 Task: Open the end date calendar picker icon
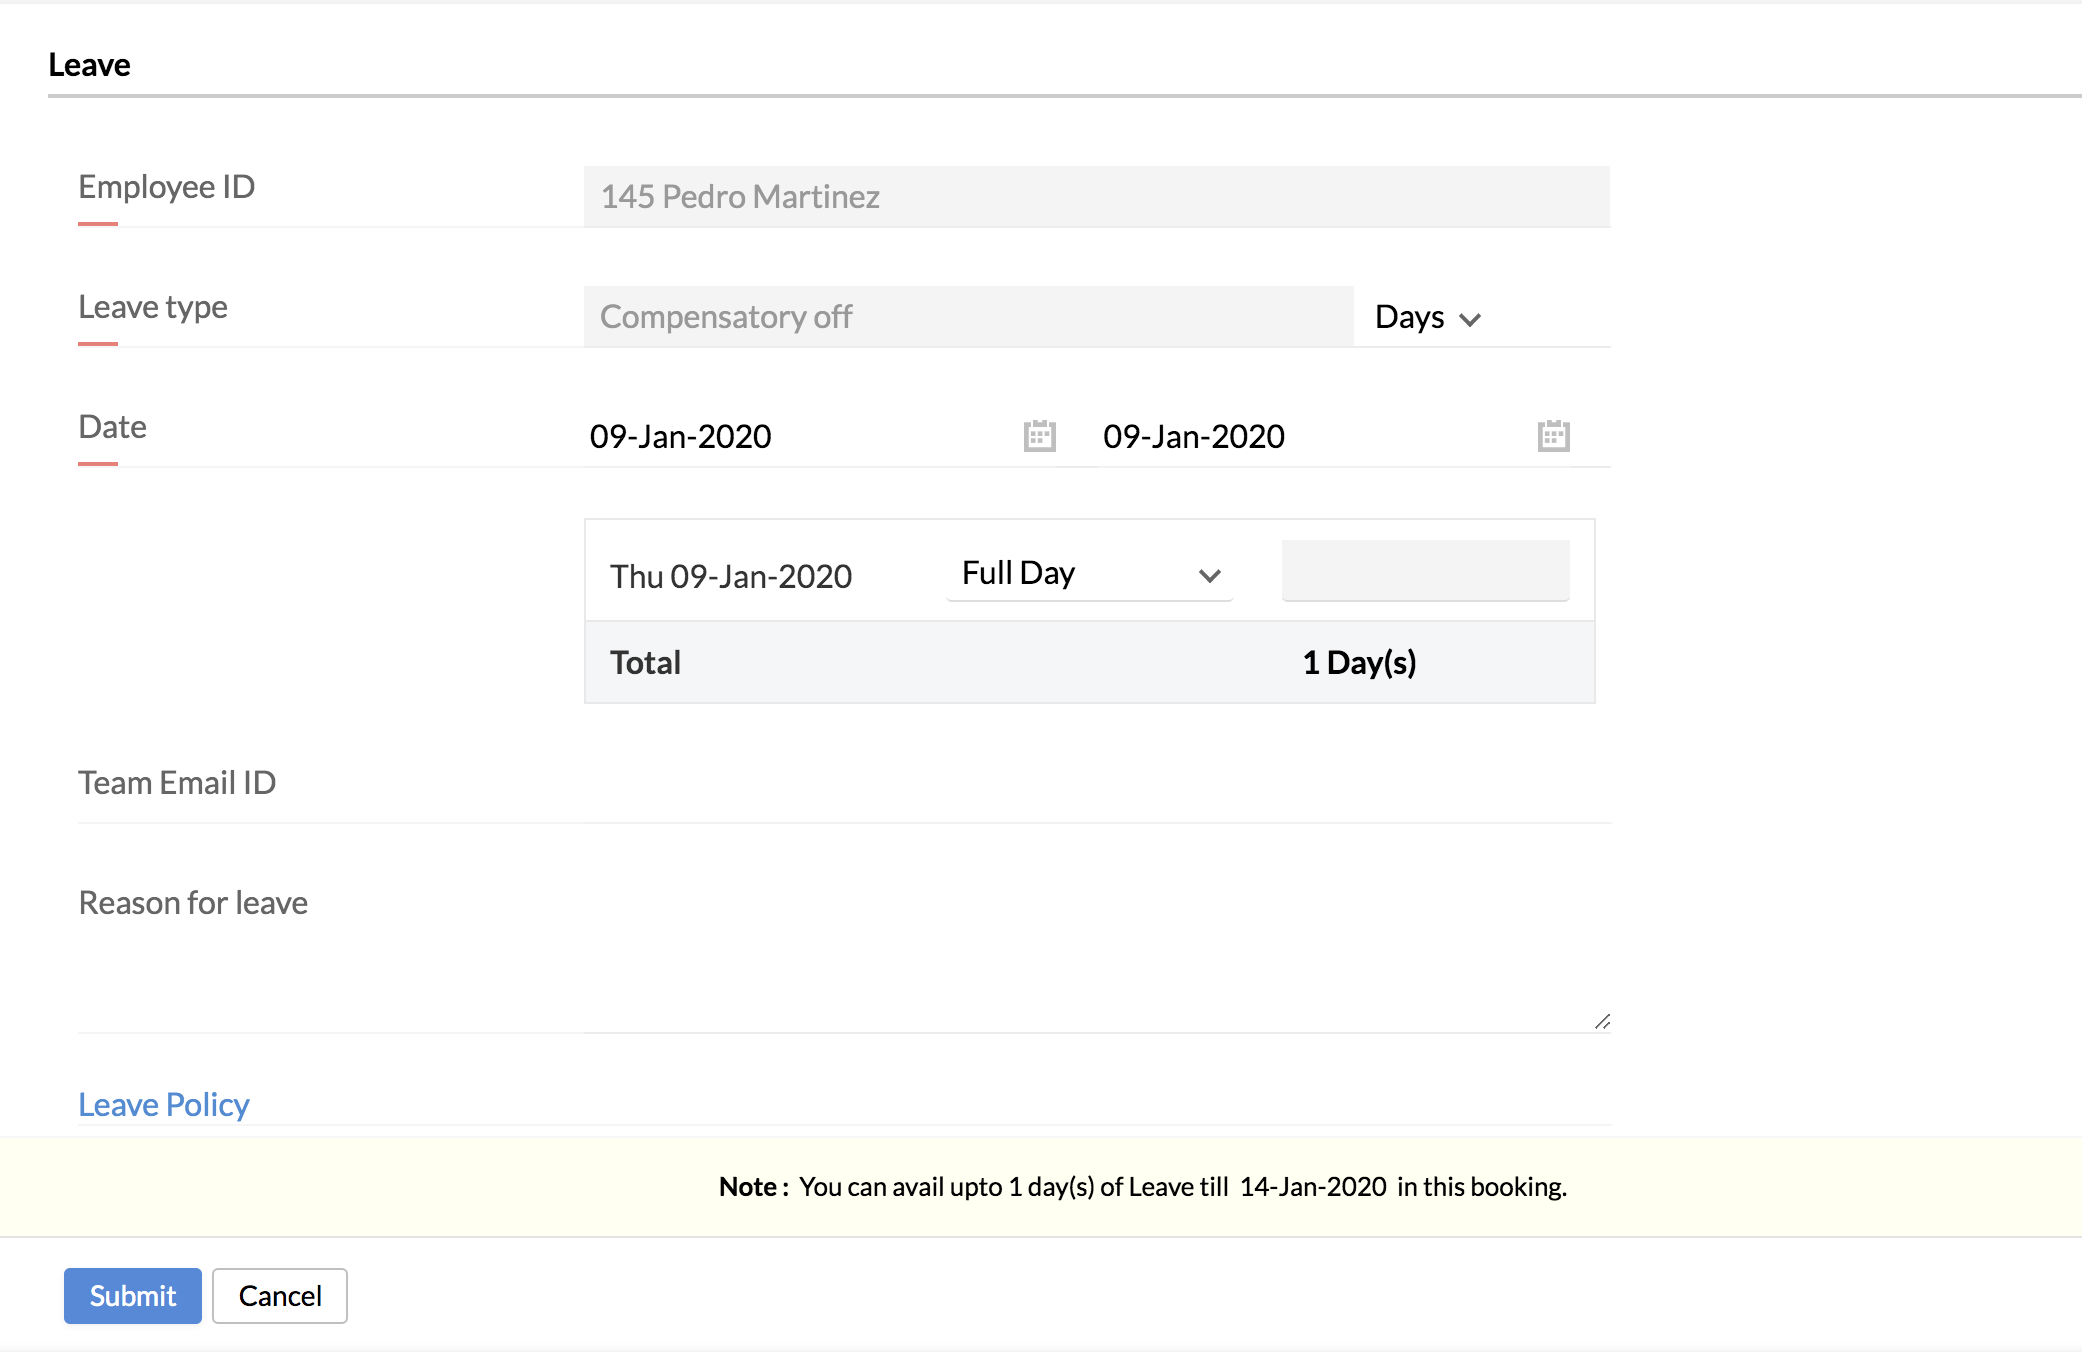(x=1553, y=436)
